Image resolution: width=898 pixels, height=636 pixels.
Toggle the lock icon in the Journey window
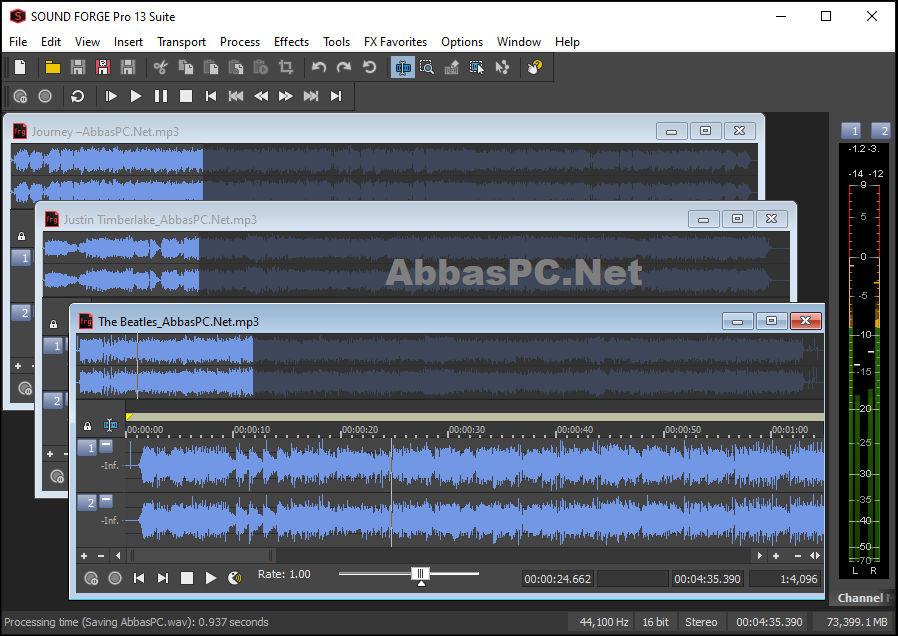(21, 236)
